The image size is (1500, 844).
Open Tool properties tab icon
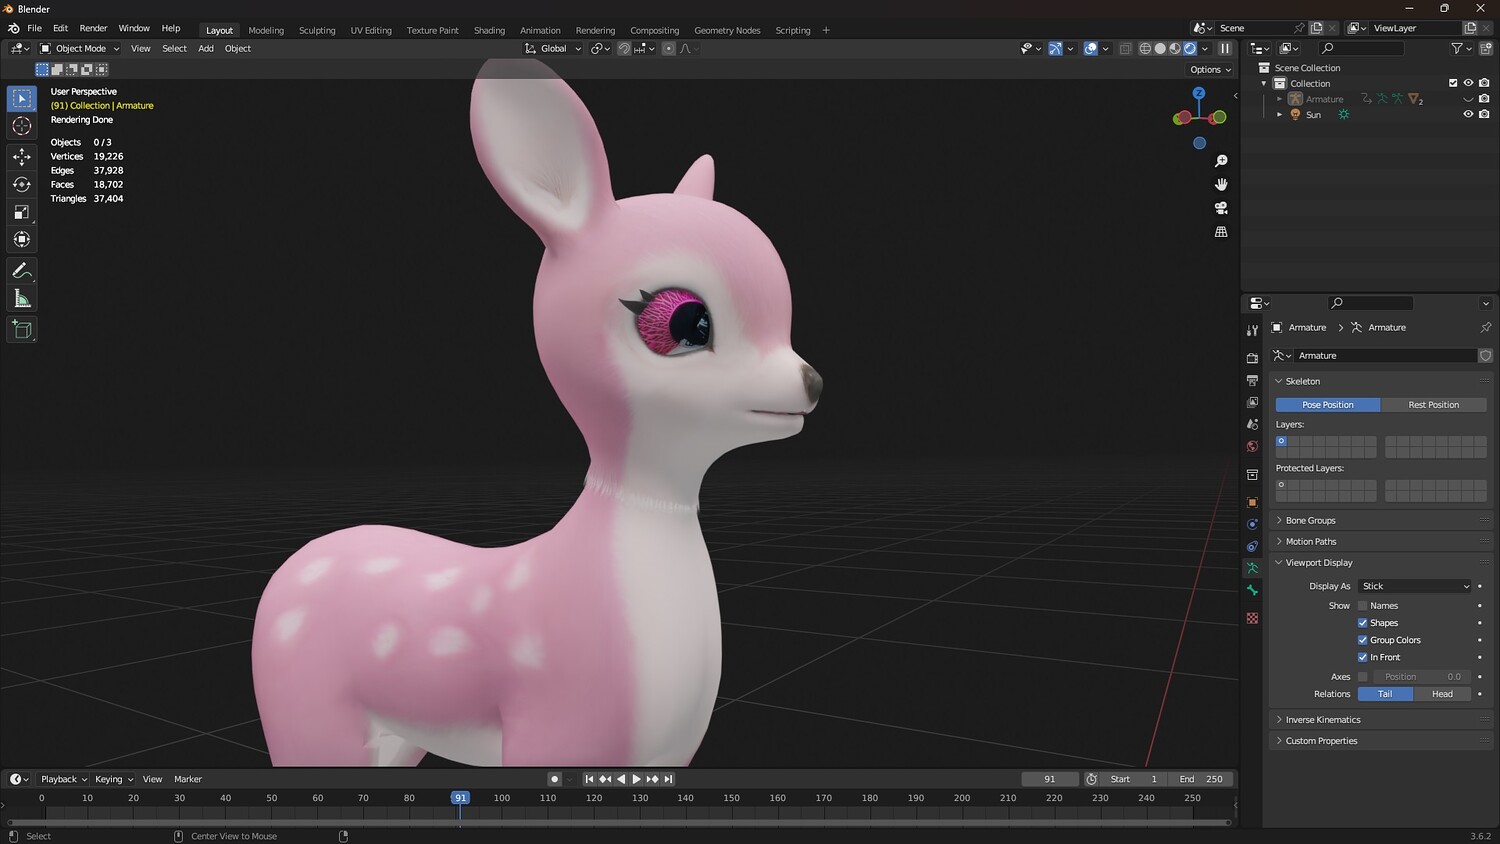[x=1252, y=330]
